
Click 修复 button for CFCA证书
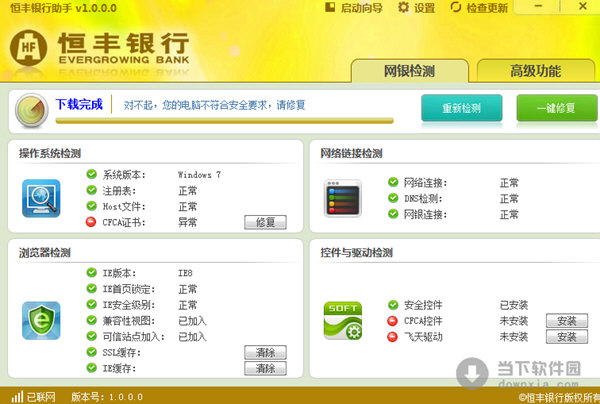click(265, 222)
